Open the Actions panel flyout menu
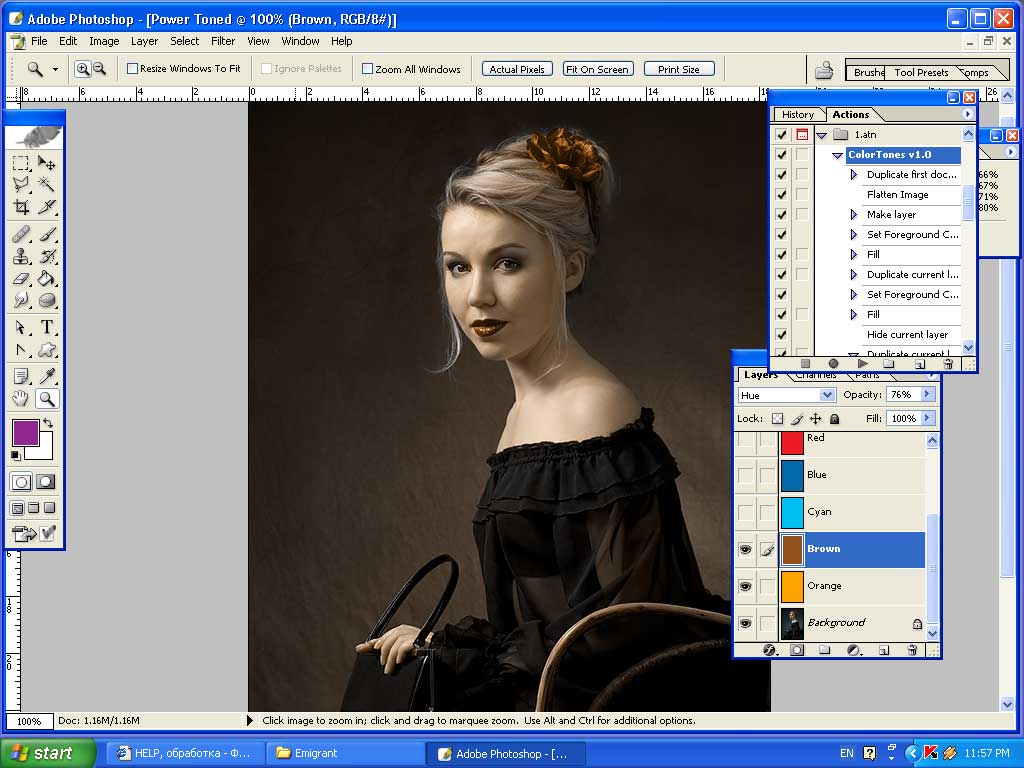Screen dimensions: 1024x768 tap(967, 114)
